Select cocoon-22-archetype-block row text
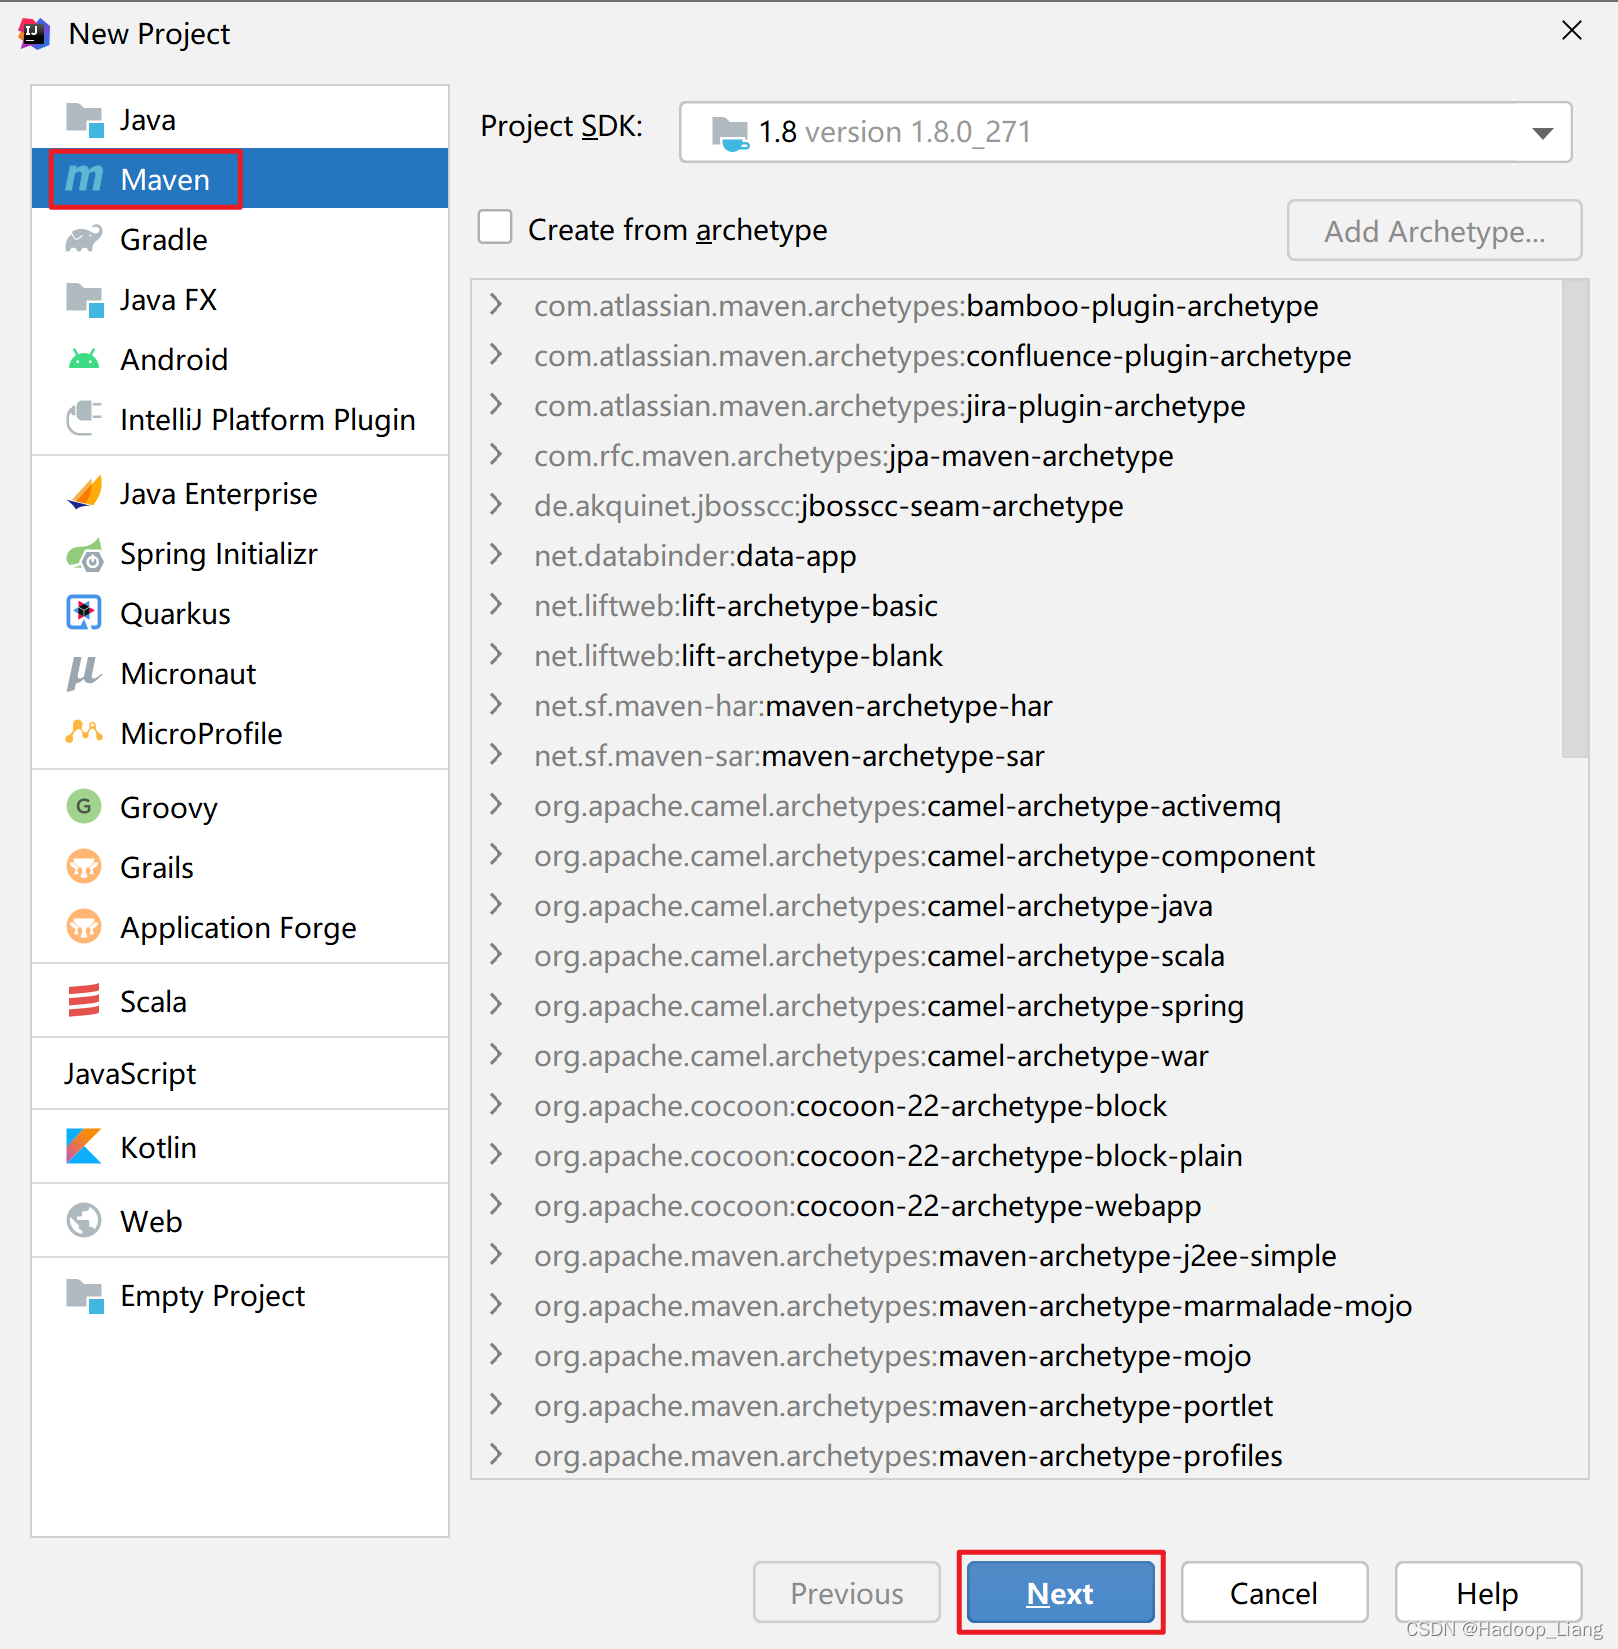 tap(850, 1106)
